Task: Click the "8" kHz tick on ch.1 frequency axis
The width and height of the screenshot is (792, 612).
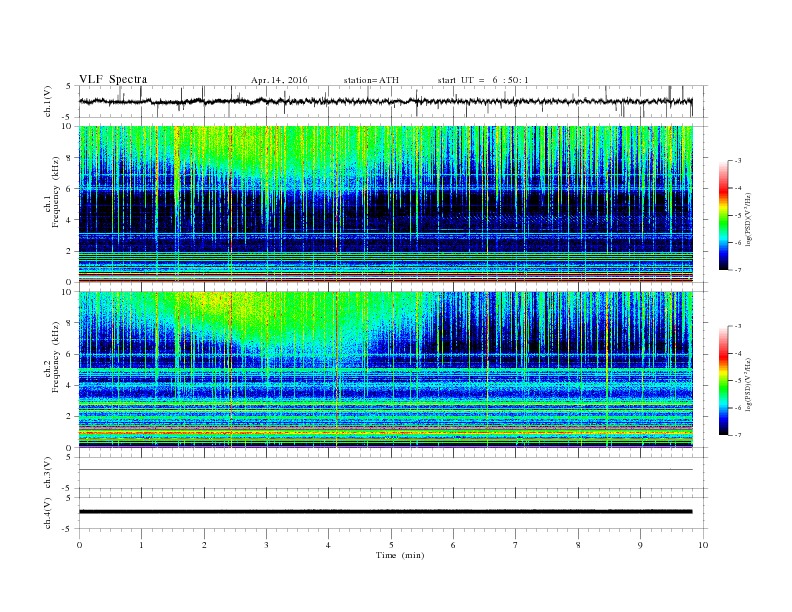Action: click(x=70, y=158)
